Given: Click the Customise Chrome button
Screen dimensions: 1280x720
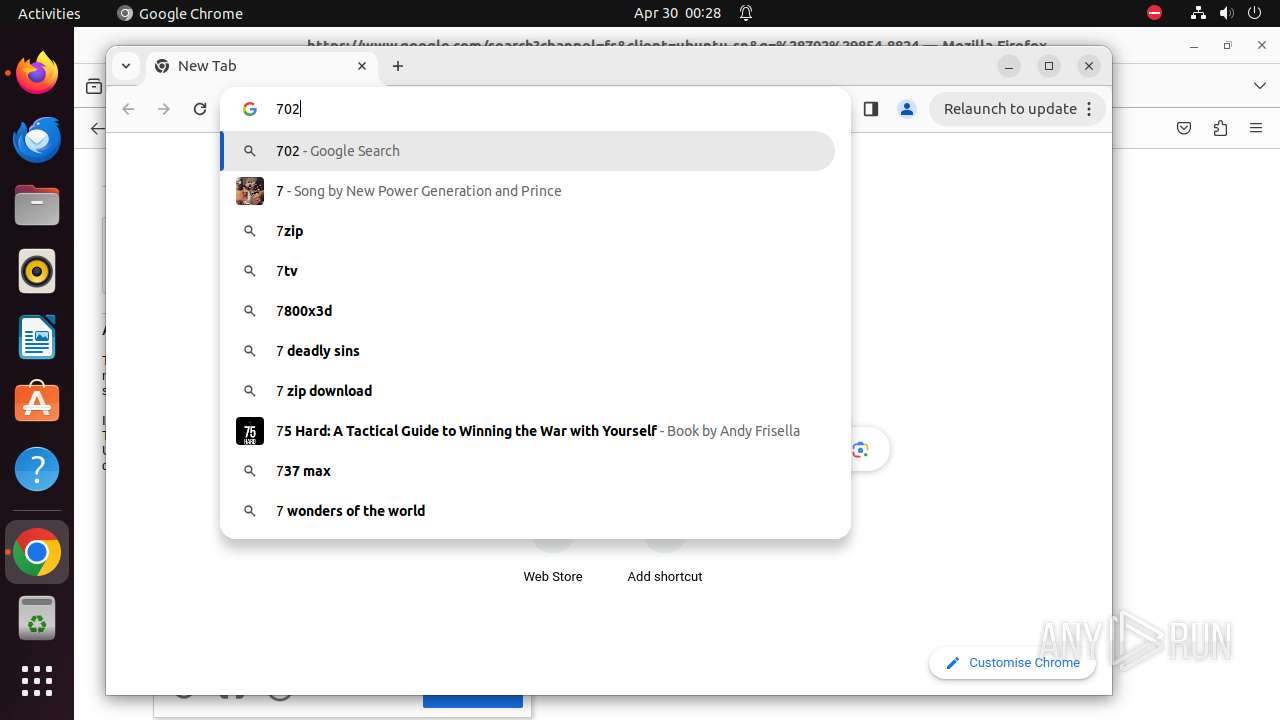Looking at the screenshot, I should tap(1012, 663).
